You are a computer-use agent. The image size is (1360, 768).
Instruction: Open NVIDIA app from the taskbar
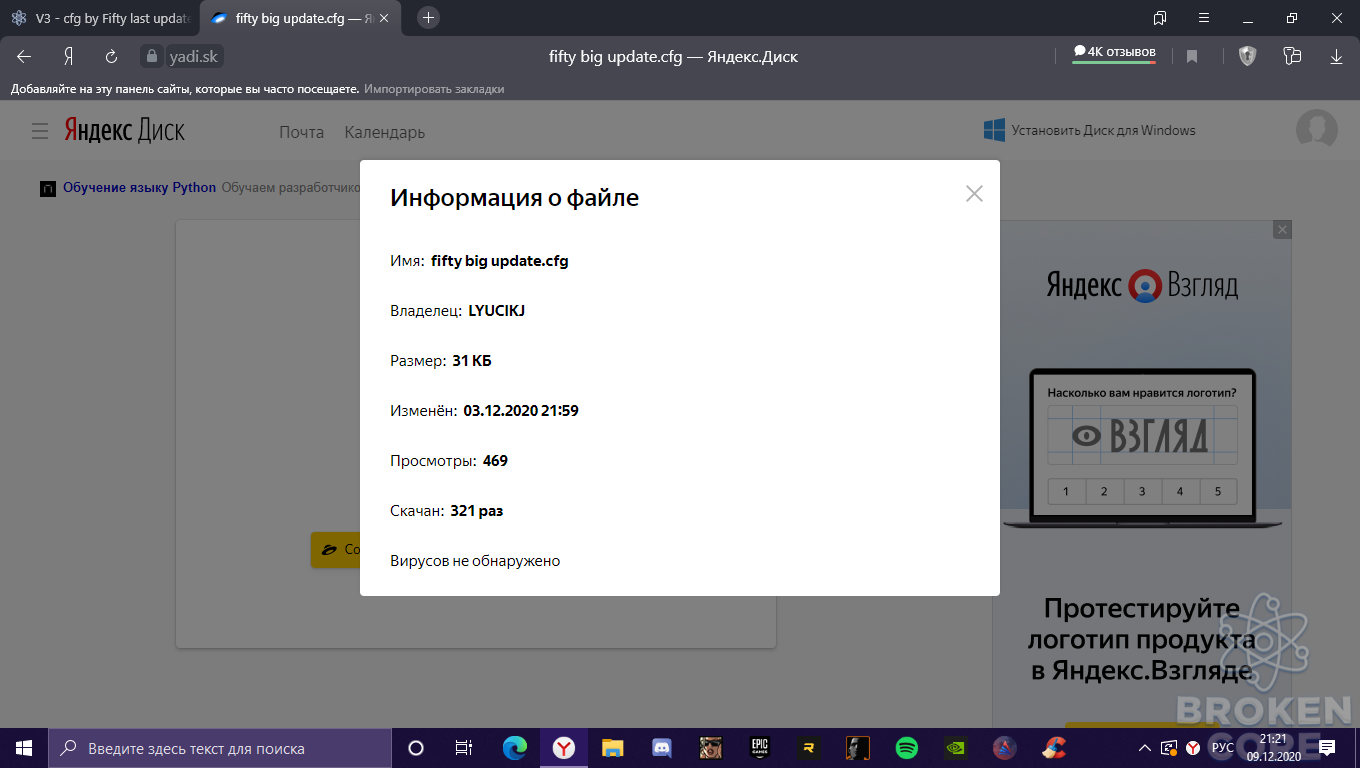pyautogui.click(x=956, y=748)
